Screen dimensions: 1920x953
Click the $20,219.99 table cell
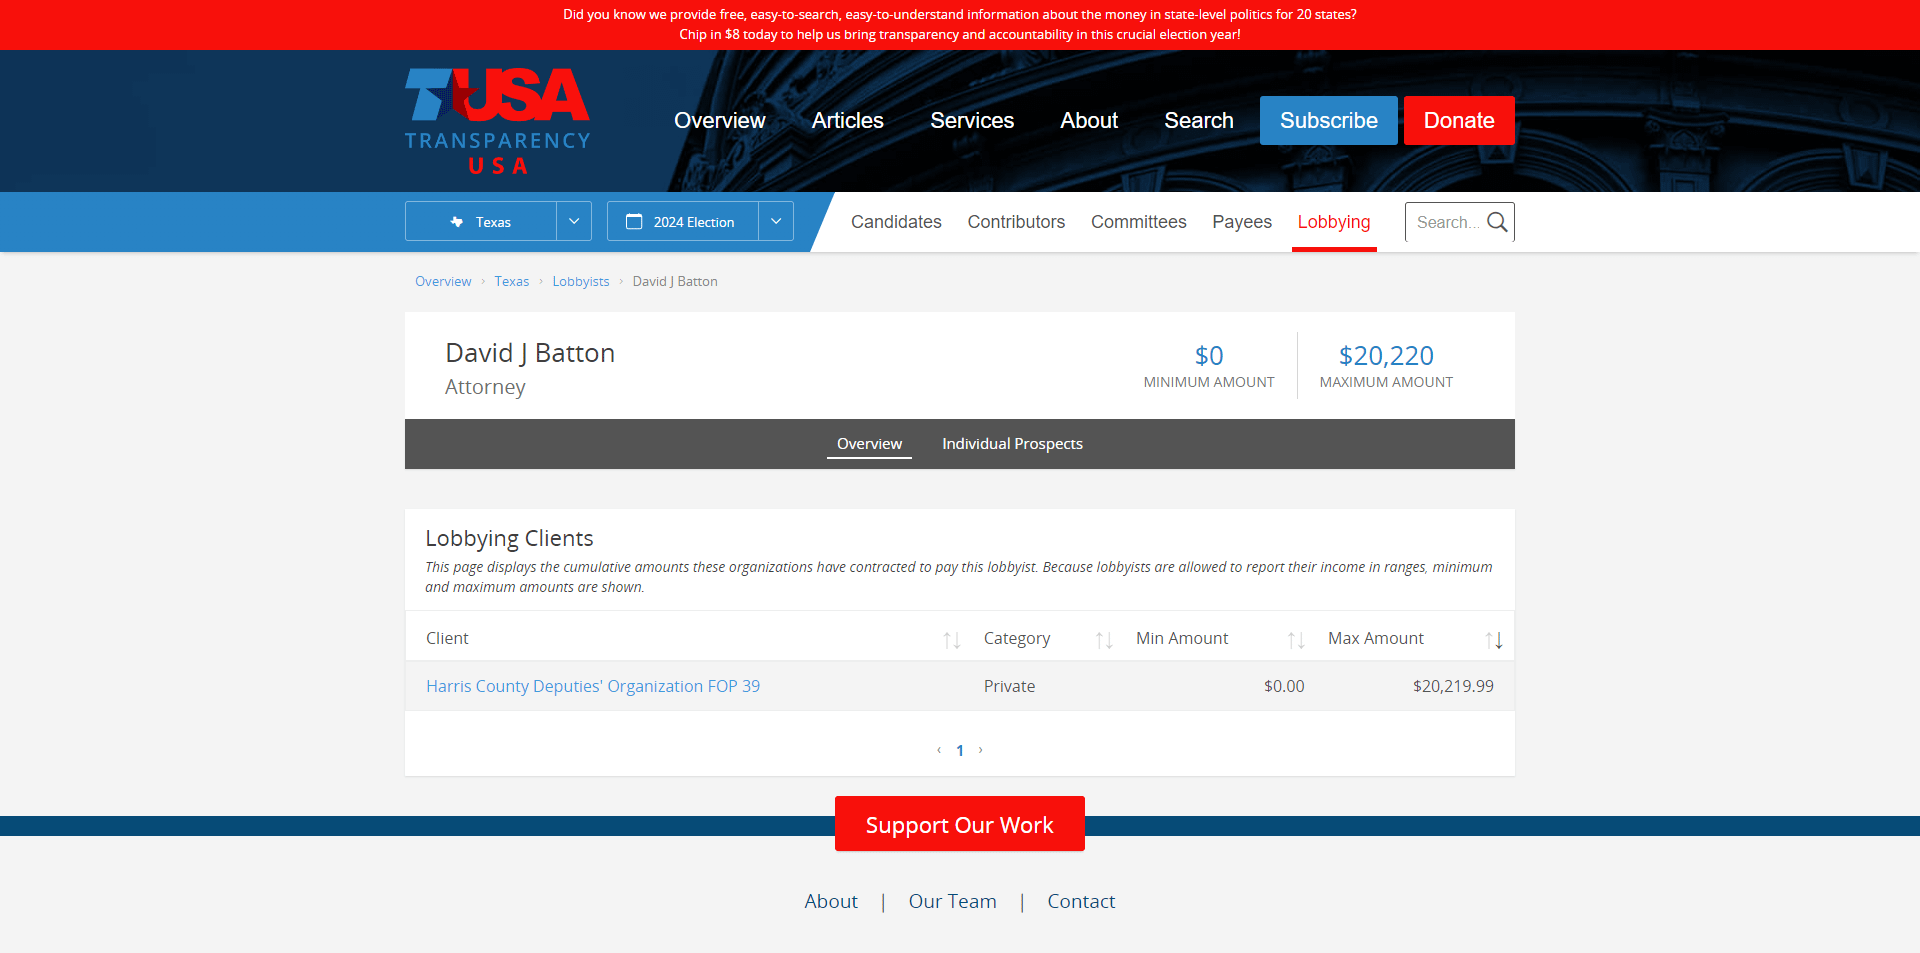click(x=1453, y=686)
